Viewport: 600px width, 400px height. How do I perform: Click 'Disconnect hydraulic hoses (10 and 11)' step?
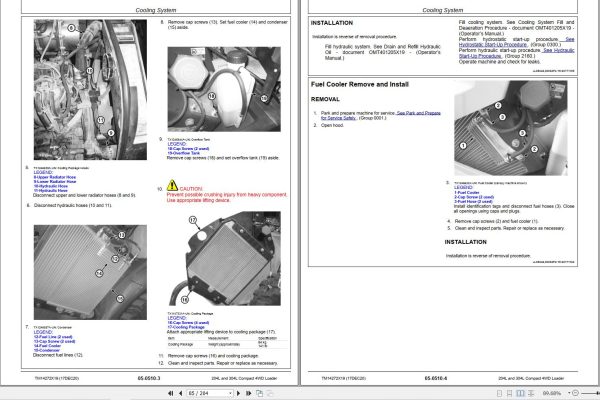click(x=73, y=205)
